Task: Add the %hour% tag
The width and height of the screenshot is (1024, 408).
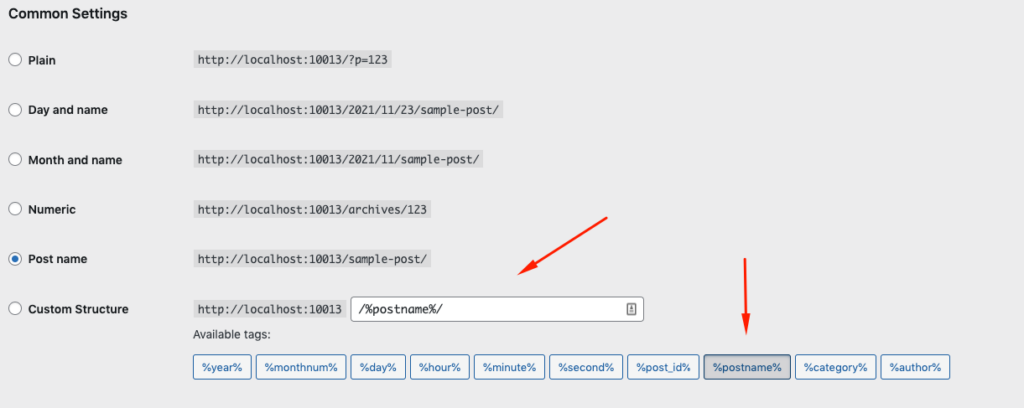Action: click(440, 367)
